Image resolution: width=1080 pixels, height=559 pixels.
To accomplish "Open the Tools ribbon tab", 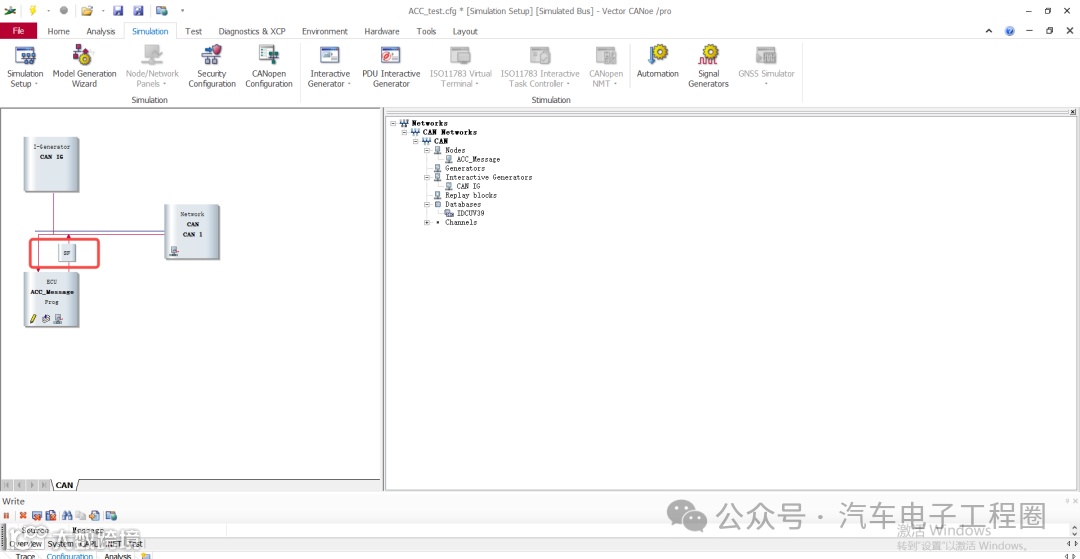I will [426, 31].
